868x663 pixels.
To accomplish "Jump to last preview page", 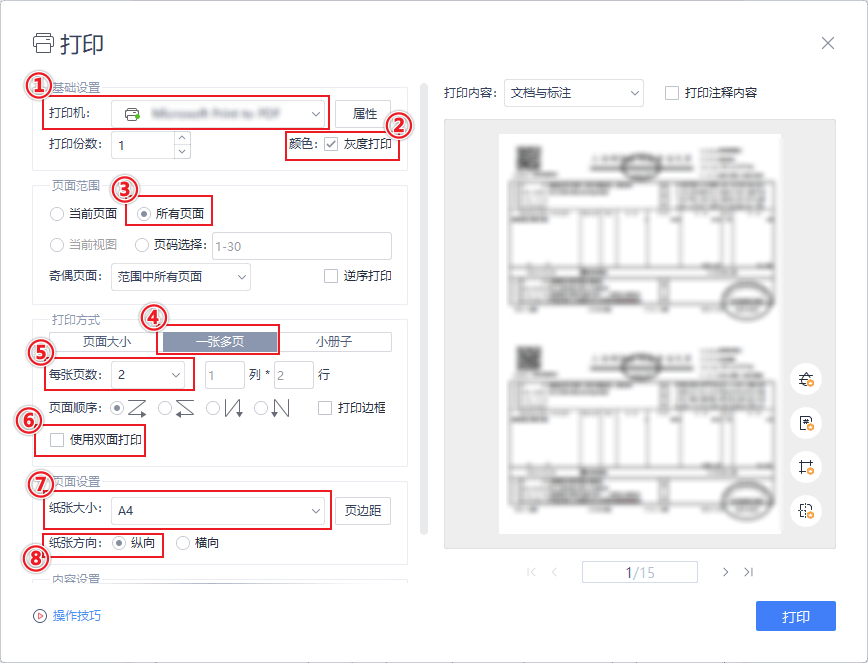I will pos(748,572).
